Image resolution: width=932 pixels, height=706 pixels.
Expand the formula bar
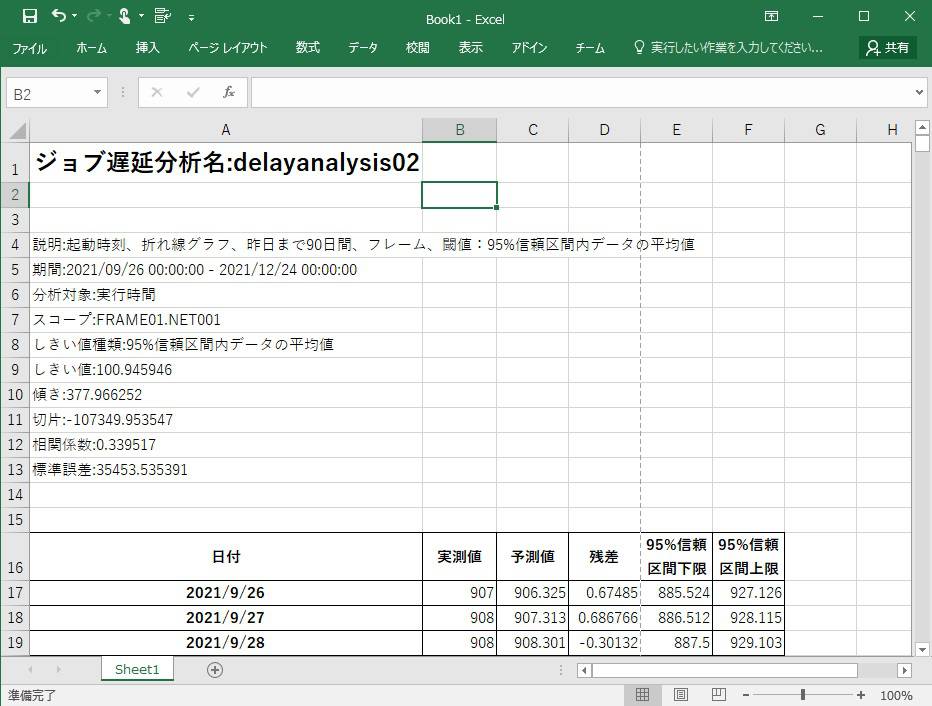(x=919, y=92)
